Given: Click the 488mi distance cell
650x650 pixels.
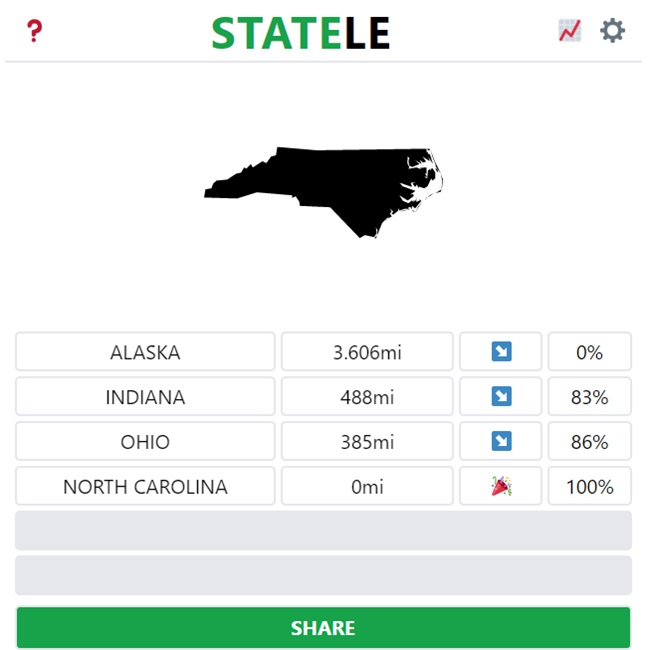Looking at the screenshot, I should [367, 397].
